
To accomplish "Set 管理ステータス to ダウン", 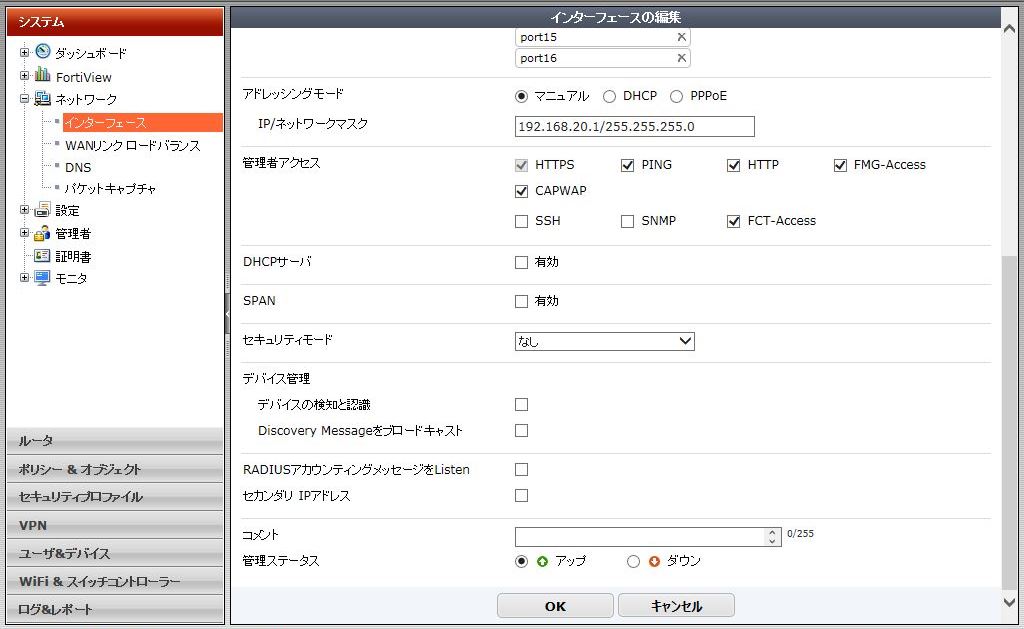I will 633,561.
